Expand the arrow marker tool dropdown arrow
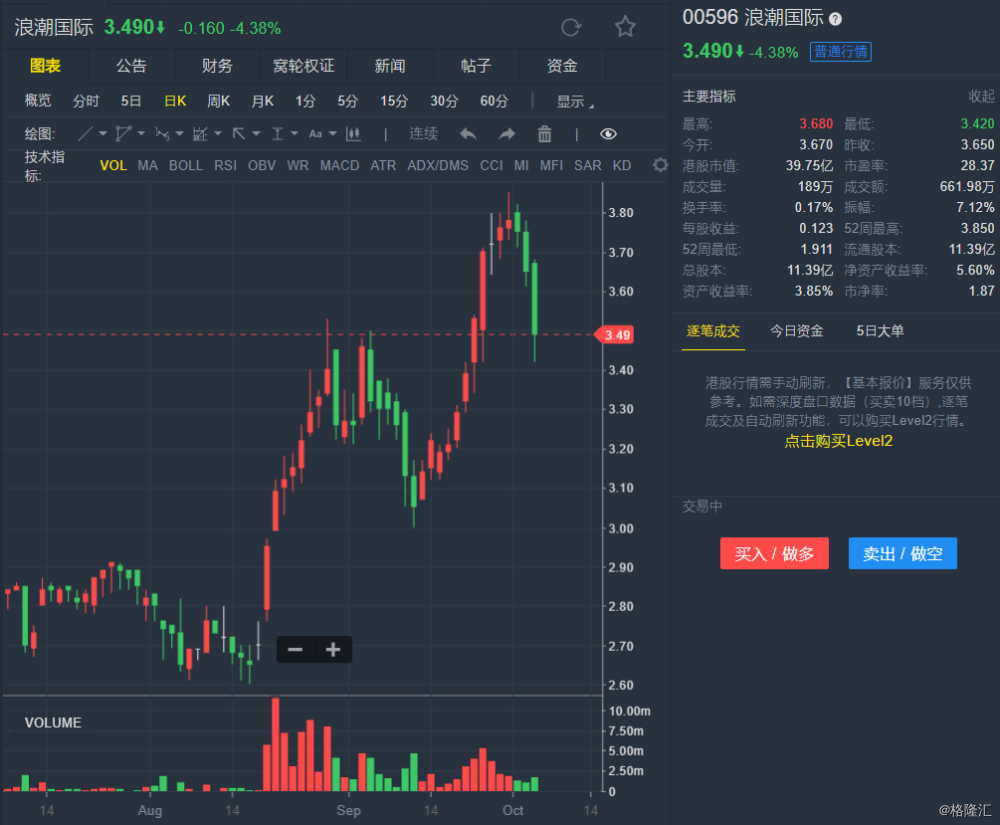Viewport: 1000px width, 825px height. [256, 134]
